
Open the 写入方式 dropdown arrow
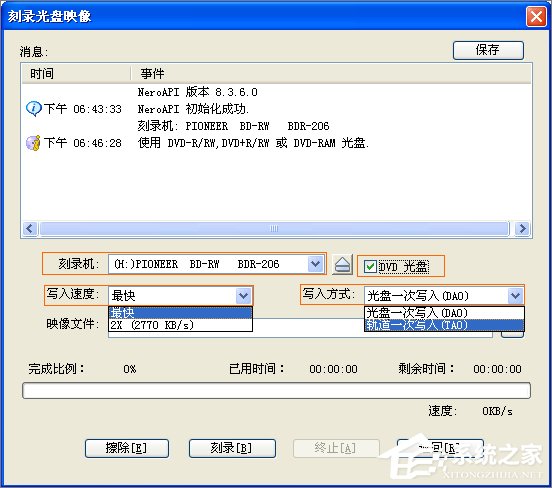click(x=515, y=295)
